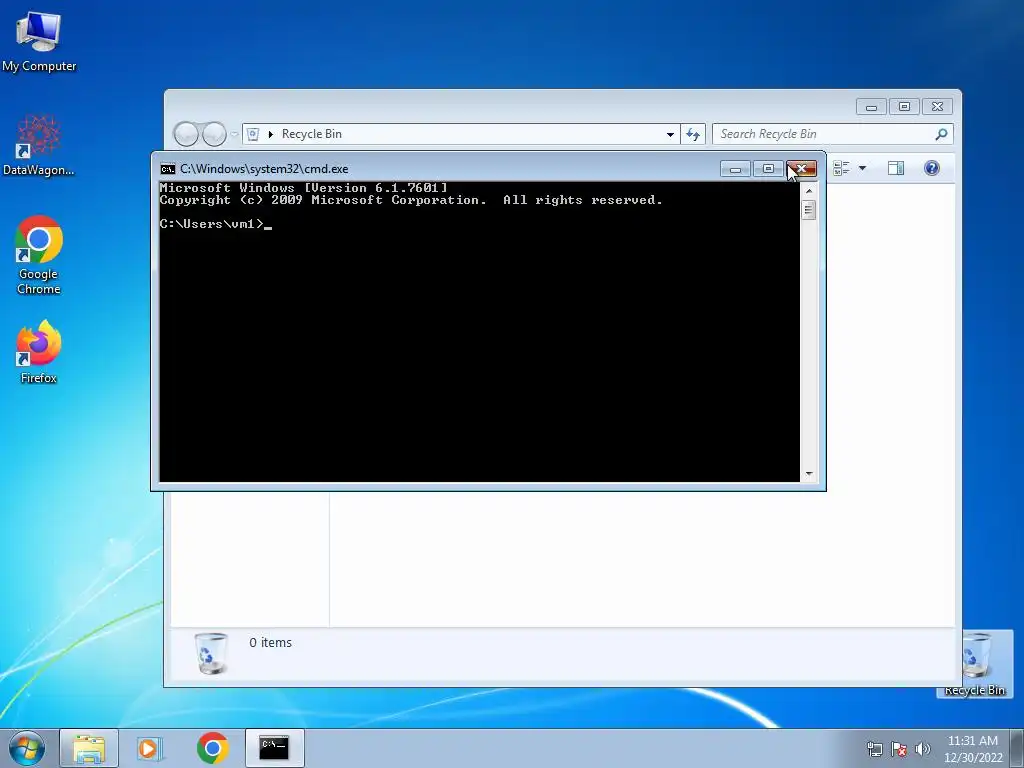1024x768 pixels.
Task: Click the Search Recycle Bin field
Action: [833, 135]
